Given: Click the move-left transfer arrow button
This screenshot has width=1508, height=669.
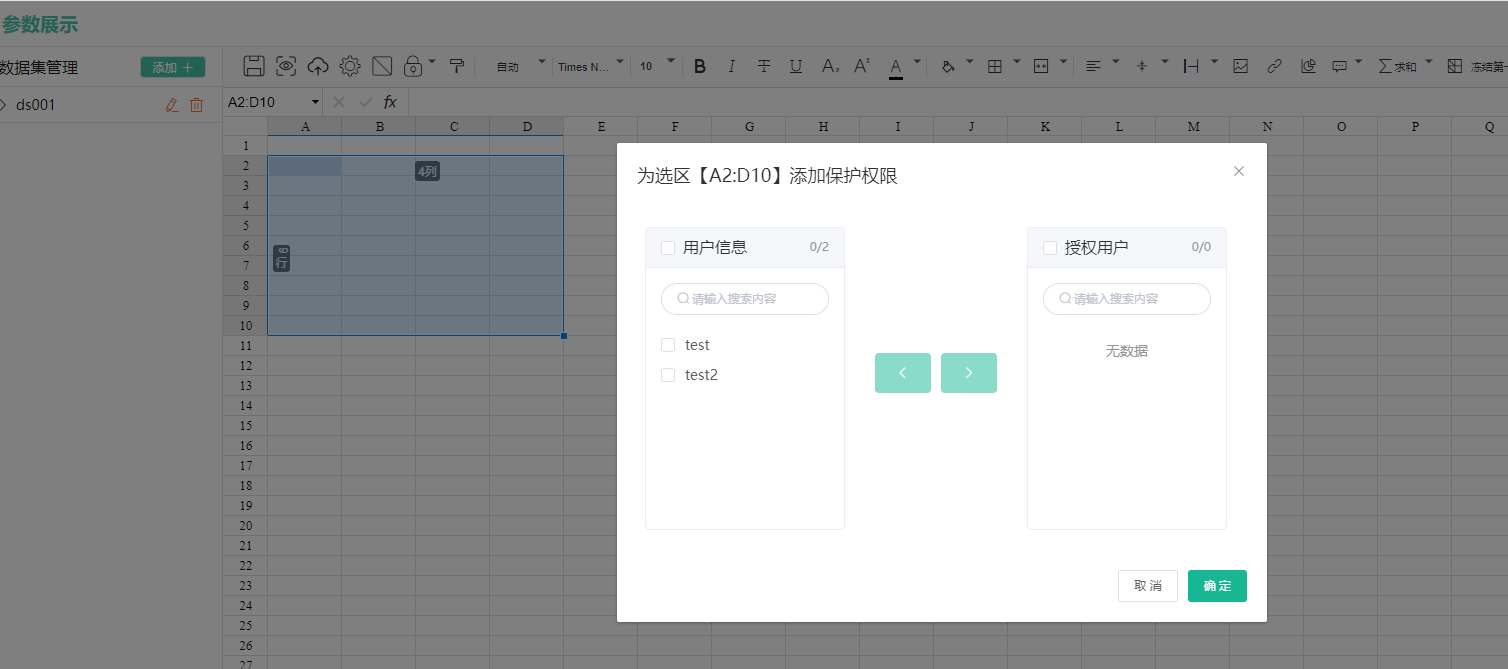Looking at the screenshot, I should tap(903, 373).
